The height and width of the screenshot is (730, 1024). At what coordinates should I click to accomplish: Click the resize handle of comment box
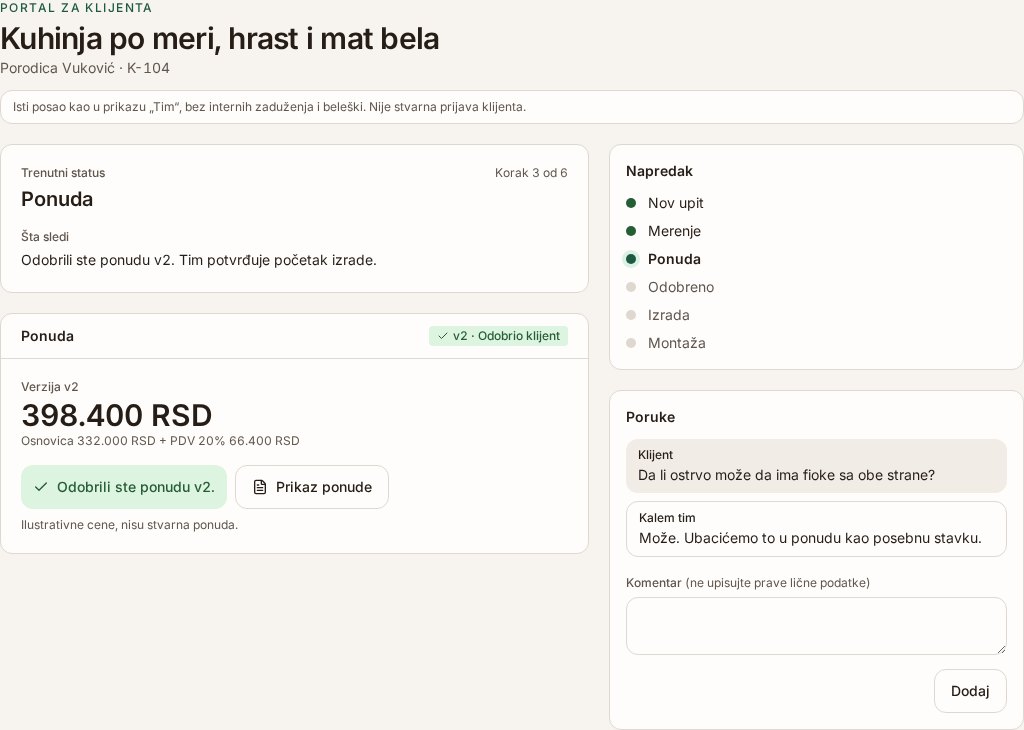tap(1001, 649)
